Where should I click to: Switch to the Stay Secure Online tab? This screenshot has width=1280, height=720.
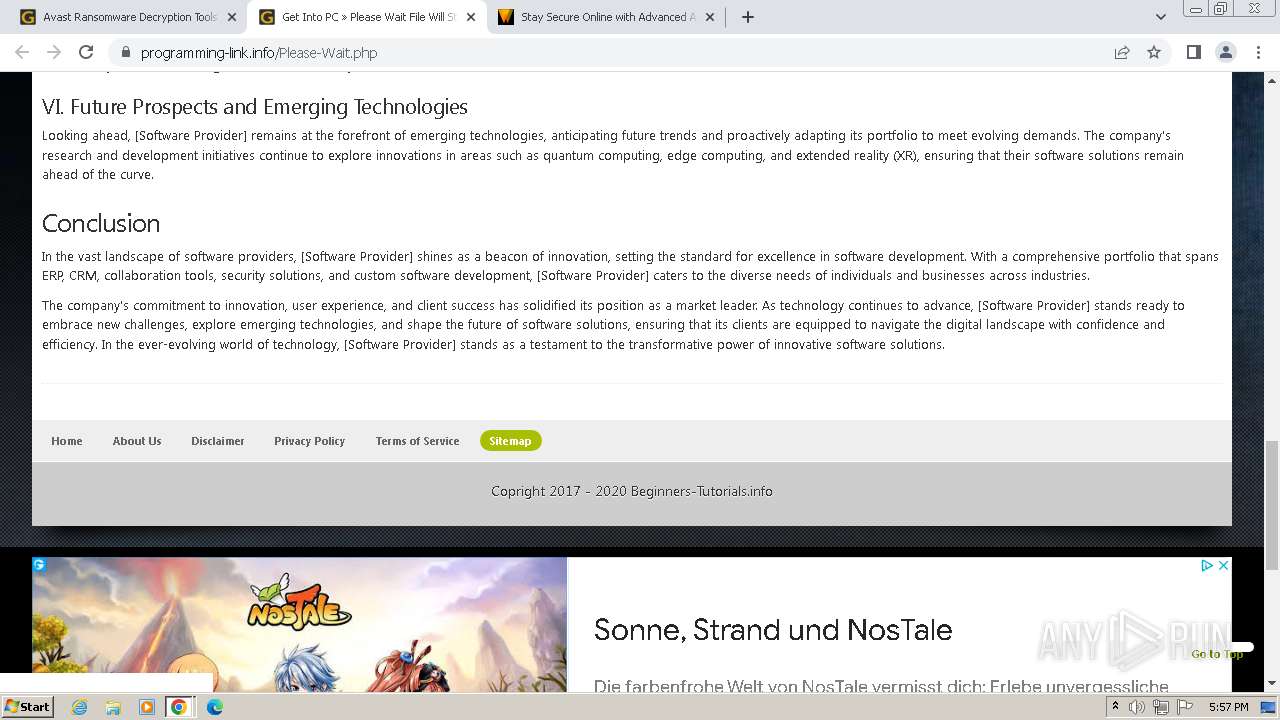(x=605, y=17)
